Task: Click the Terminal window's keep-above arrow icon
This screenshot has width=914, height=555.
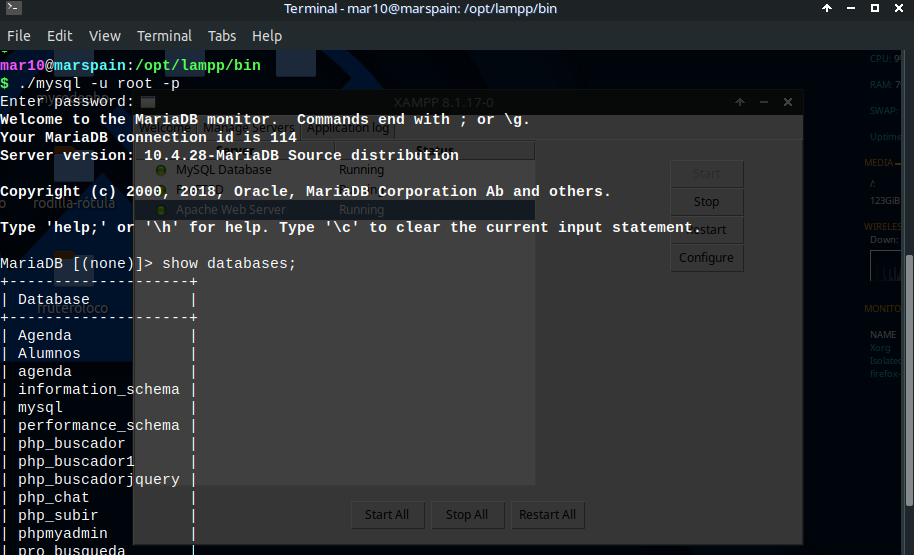Action: coord(827,9)
